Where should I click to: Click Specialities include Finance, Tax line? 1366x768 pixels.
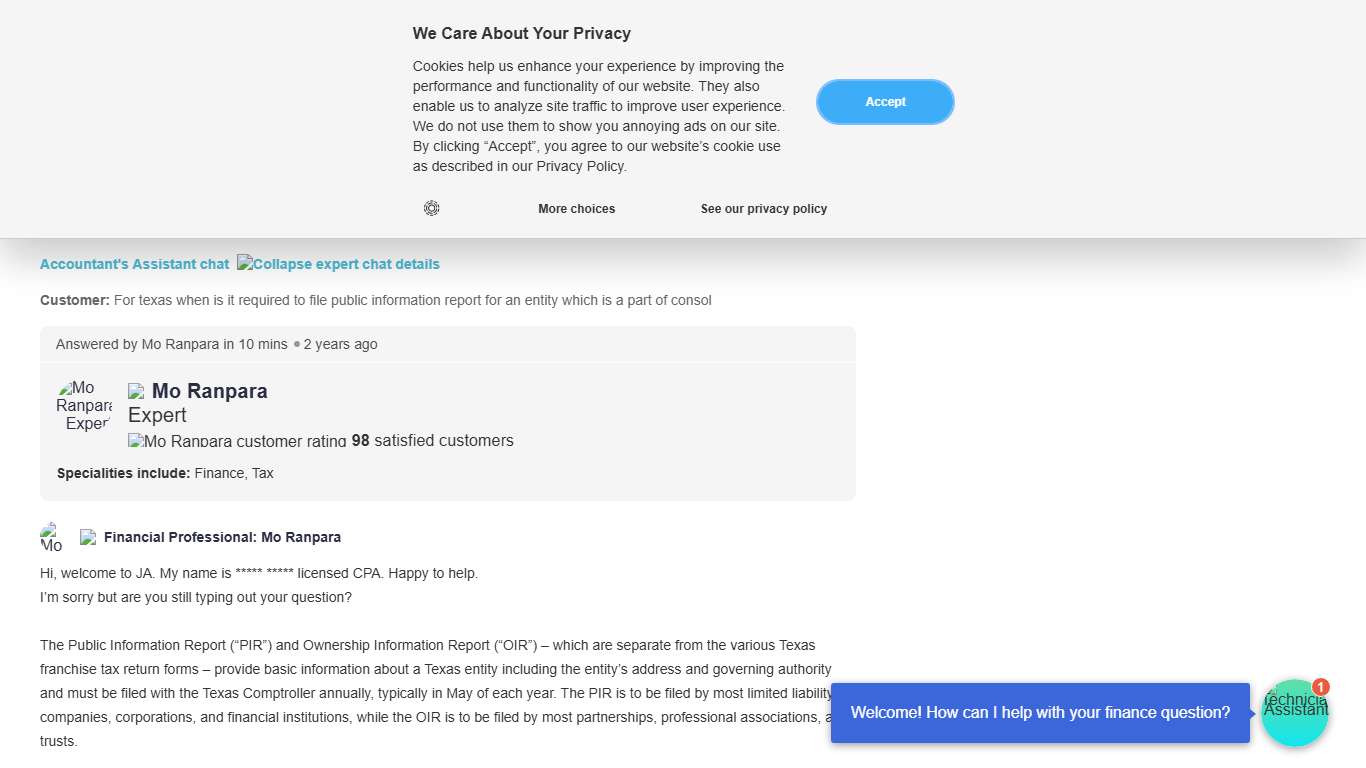[165, 473]
